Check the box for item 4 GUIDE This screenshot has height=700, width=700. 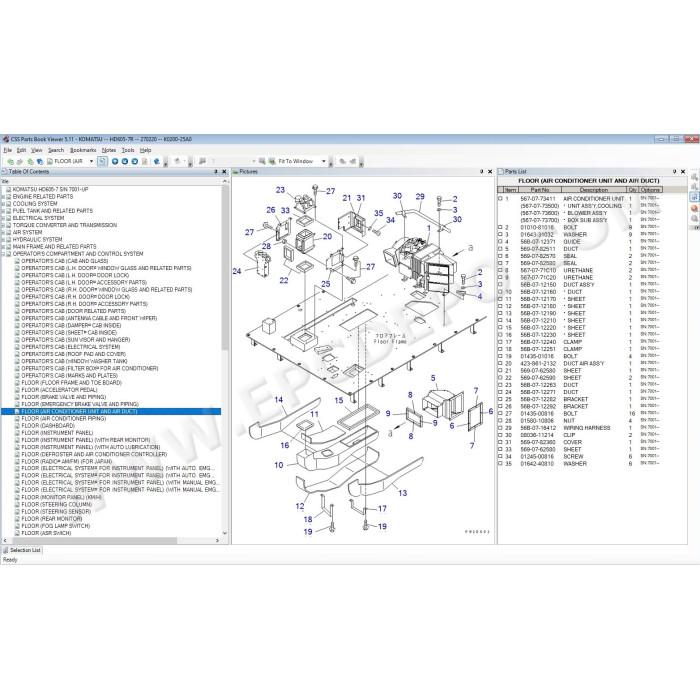click(500, 242)
